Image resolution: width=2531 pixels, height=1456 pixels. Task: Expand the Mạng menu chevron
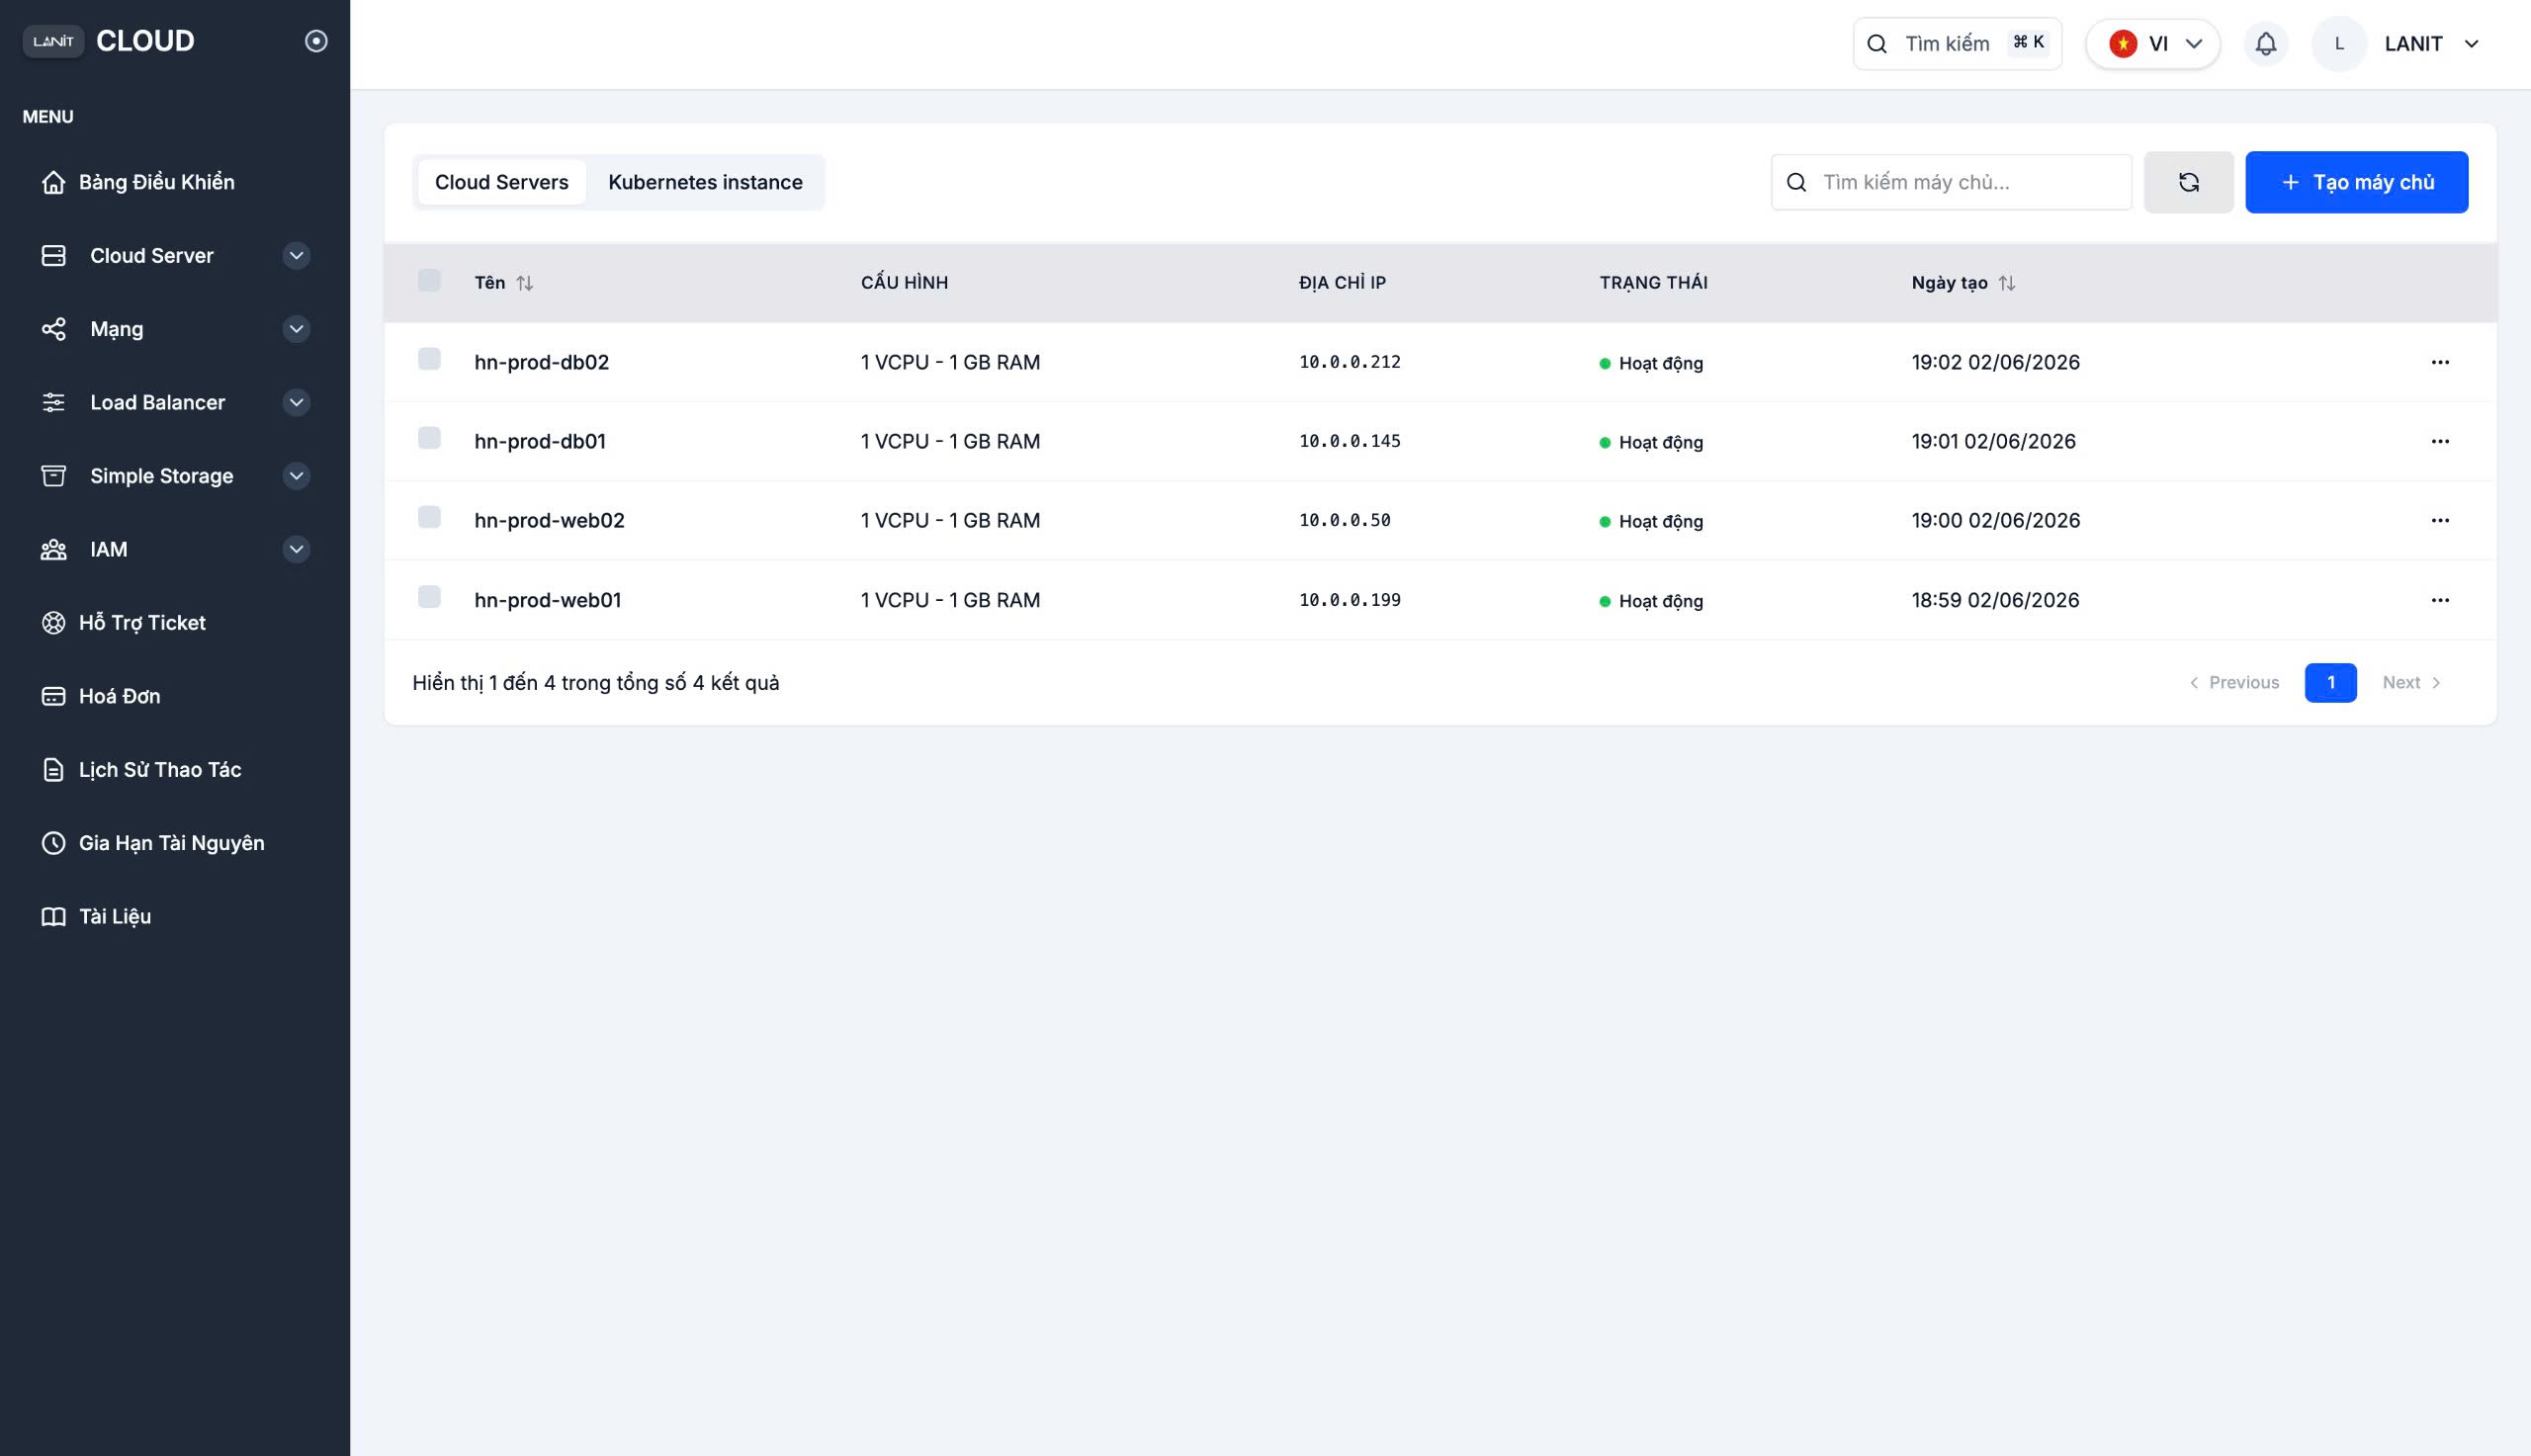point(296,329)
